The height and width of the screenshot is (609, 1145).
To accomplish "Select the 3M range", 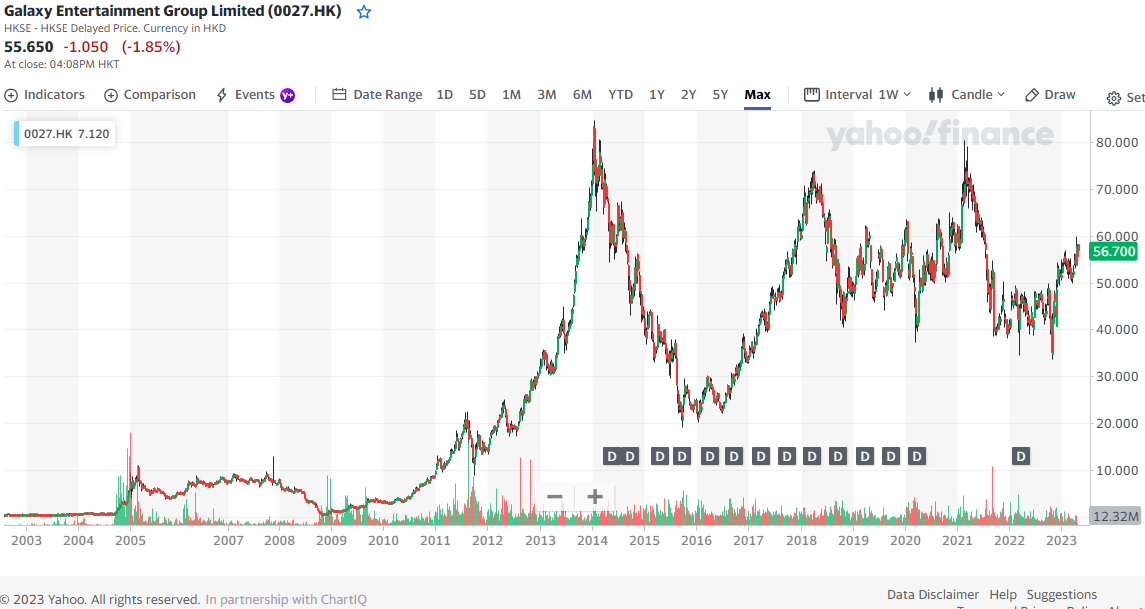I will point(547,95).
